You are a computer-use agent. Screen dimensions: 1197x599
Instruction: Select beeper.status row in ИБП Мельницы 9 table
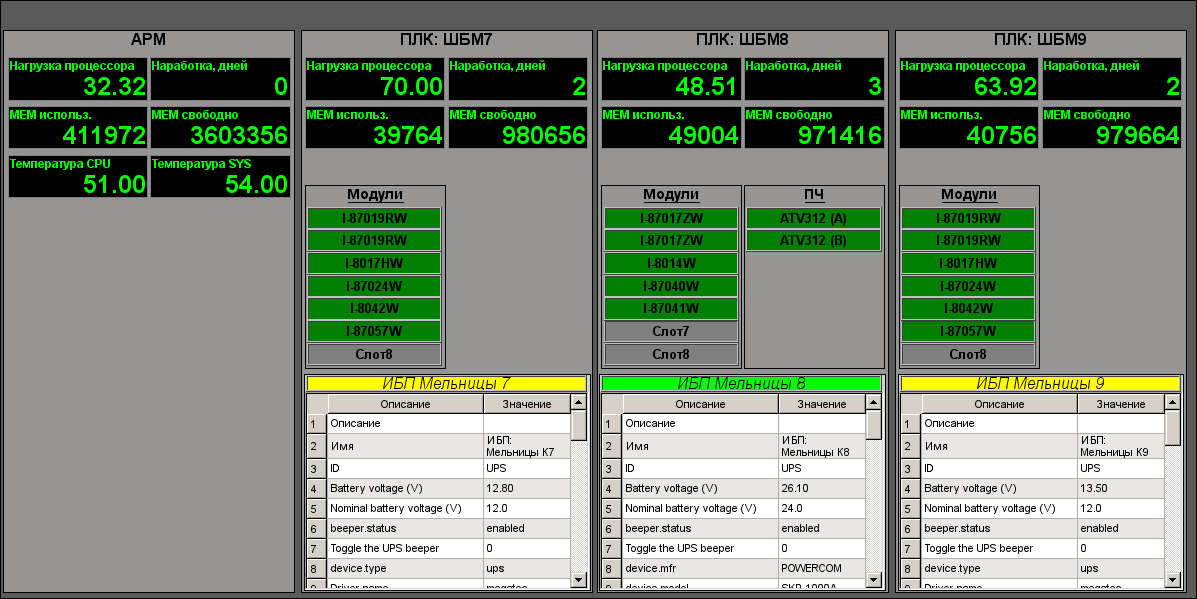(x=999, y=529)
